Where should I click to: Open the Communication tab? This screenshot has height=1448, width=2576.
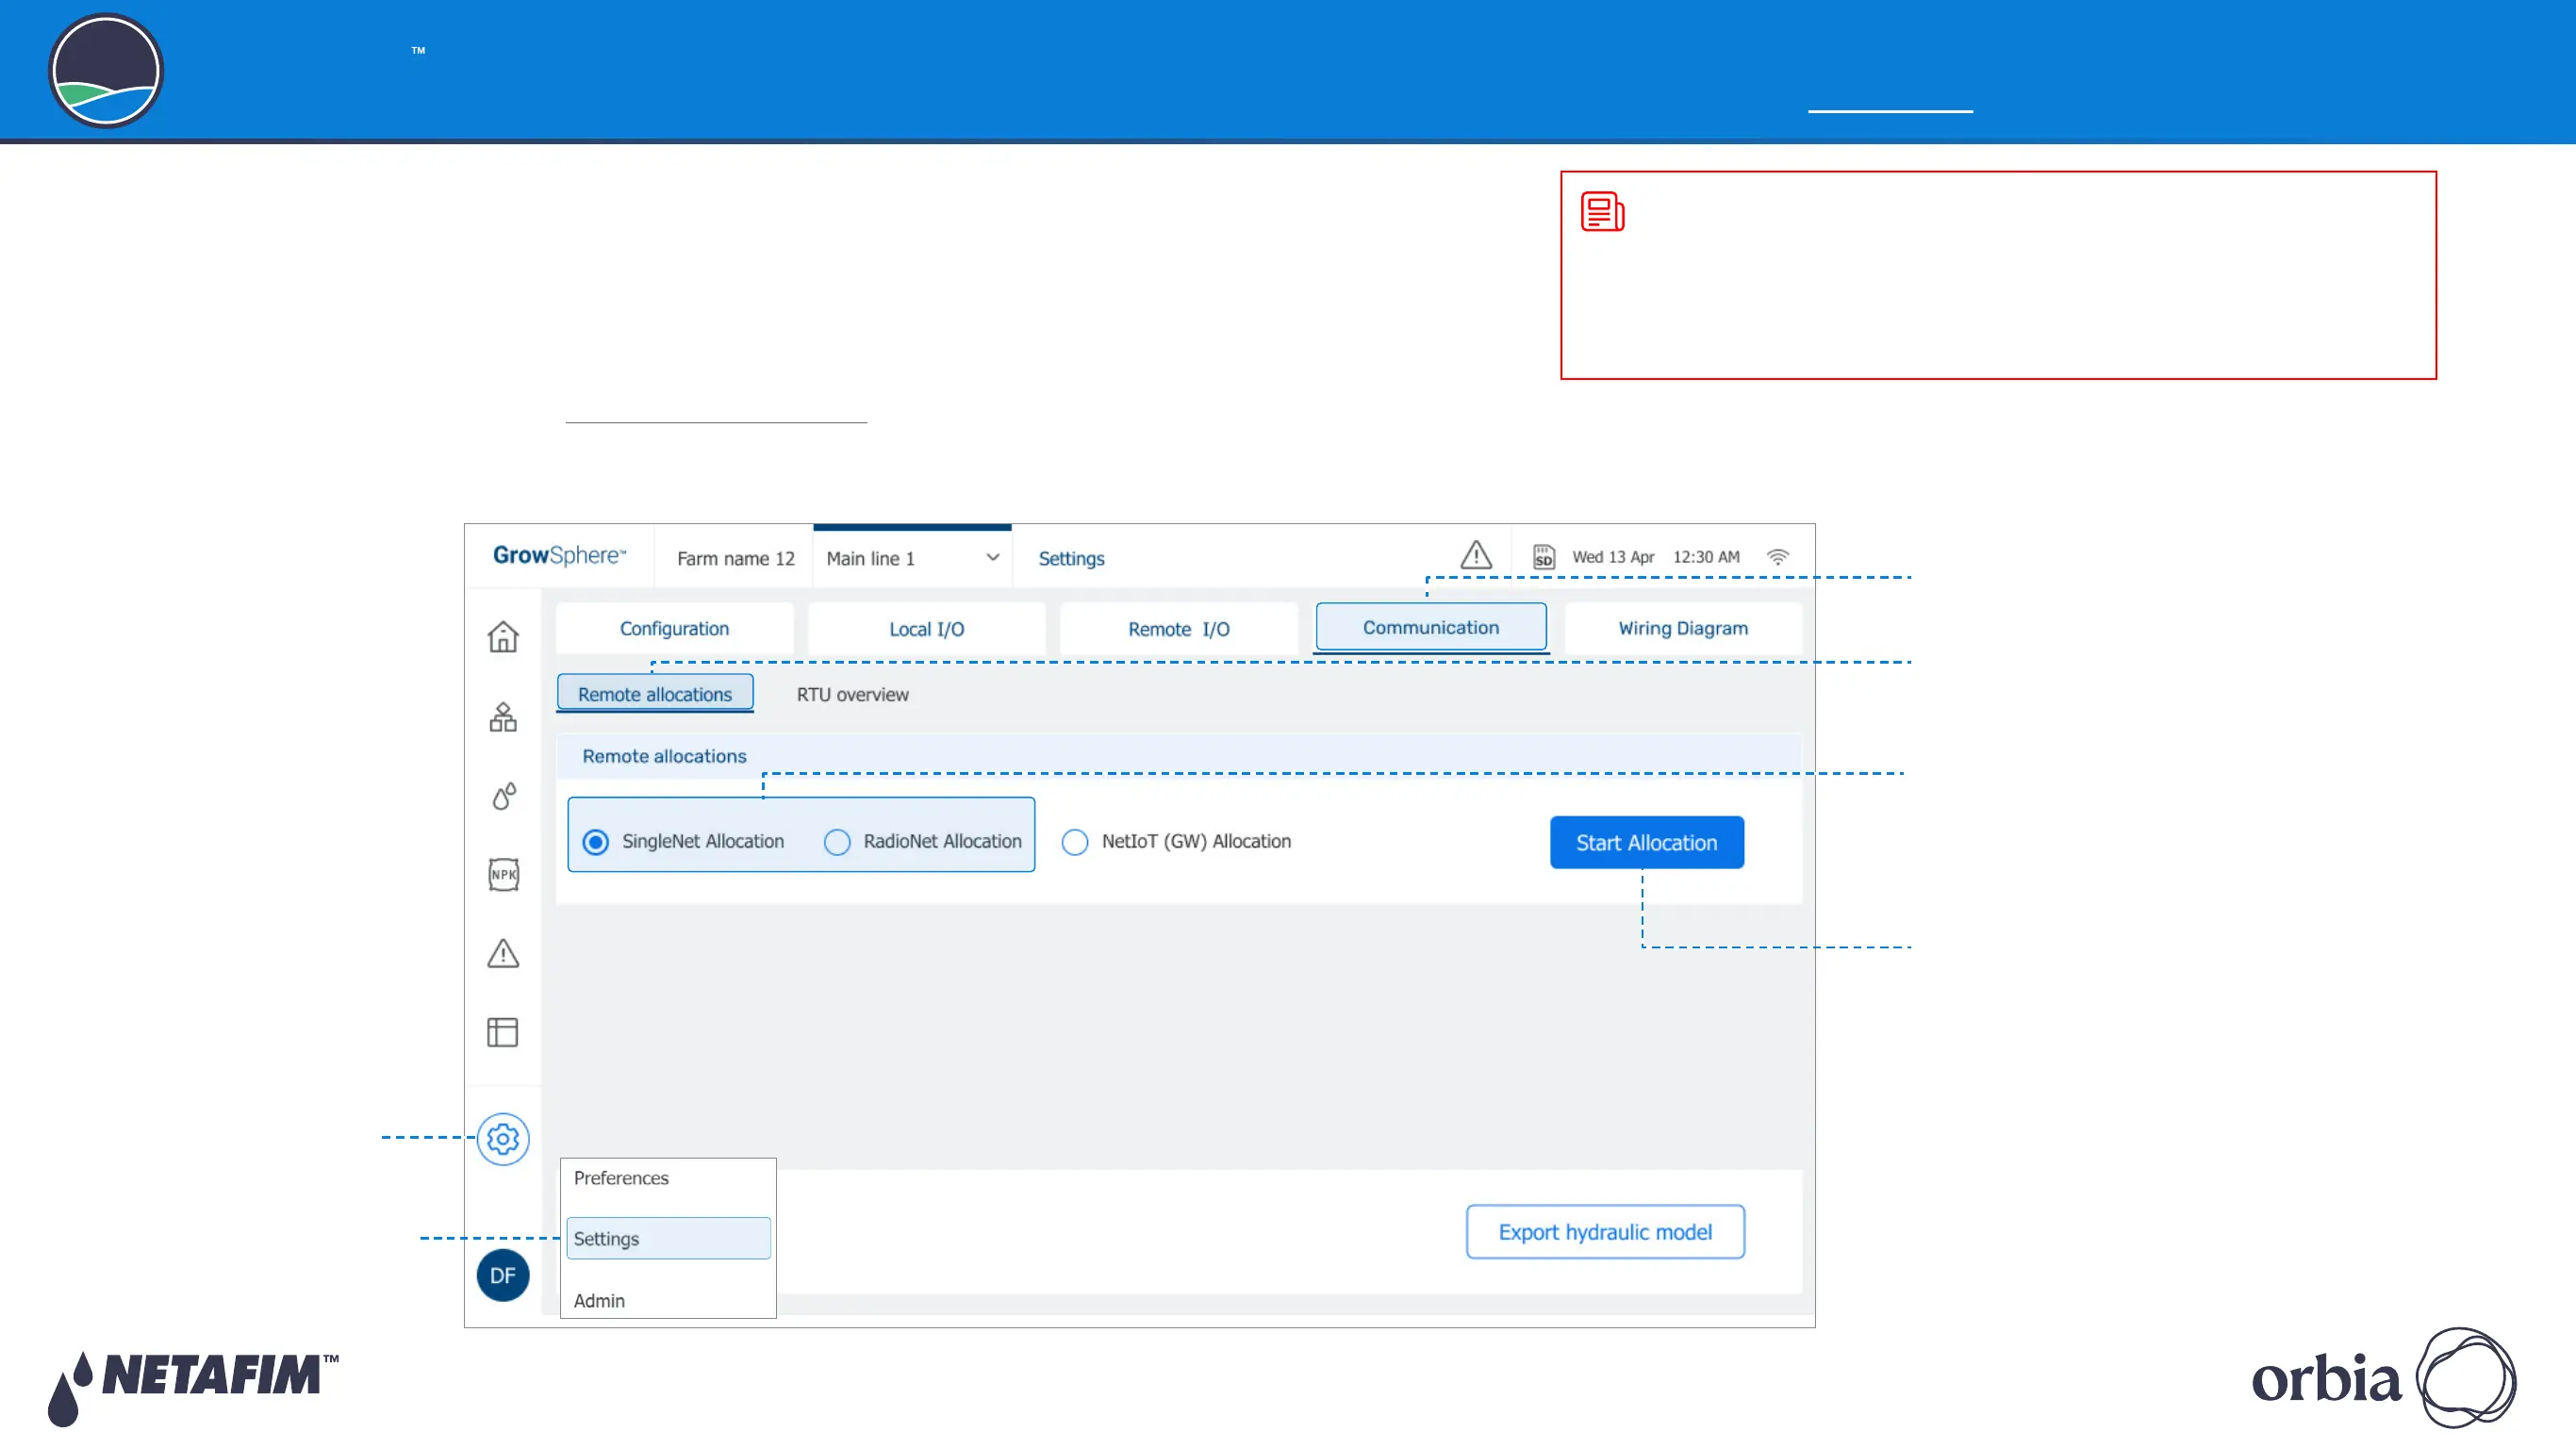[x=1431, y=627]
